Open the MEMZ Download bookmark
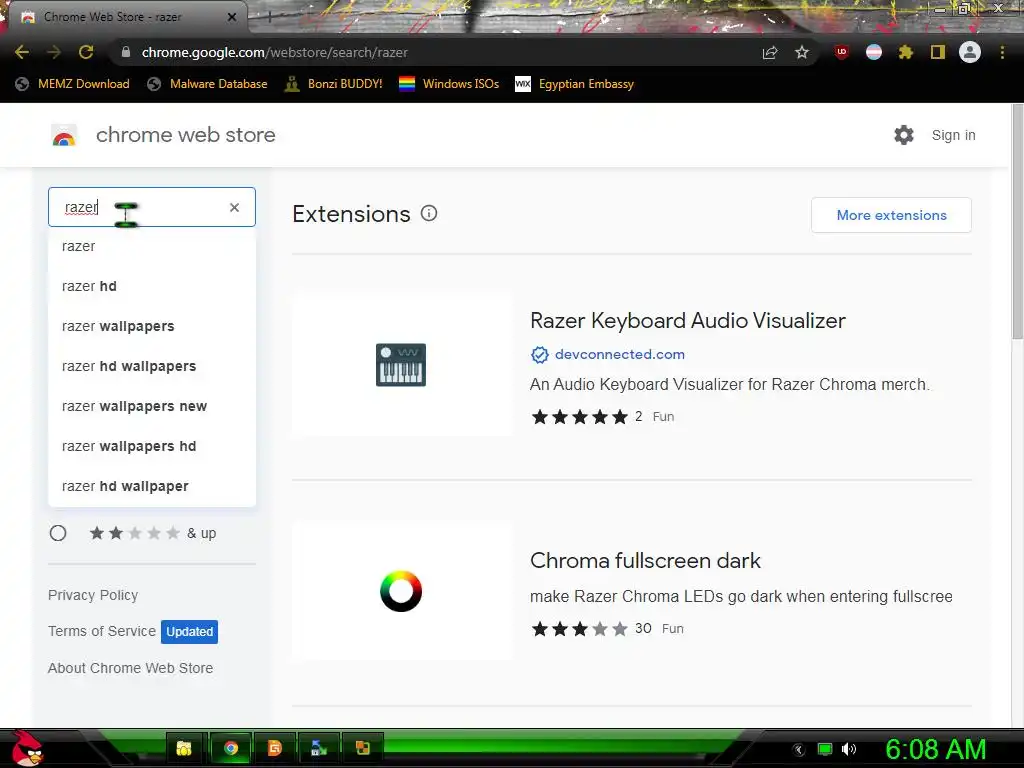The width and height of the screenshot is (1024, 768). [x=72, y=84]
